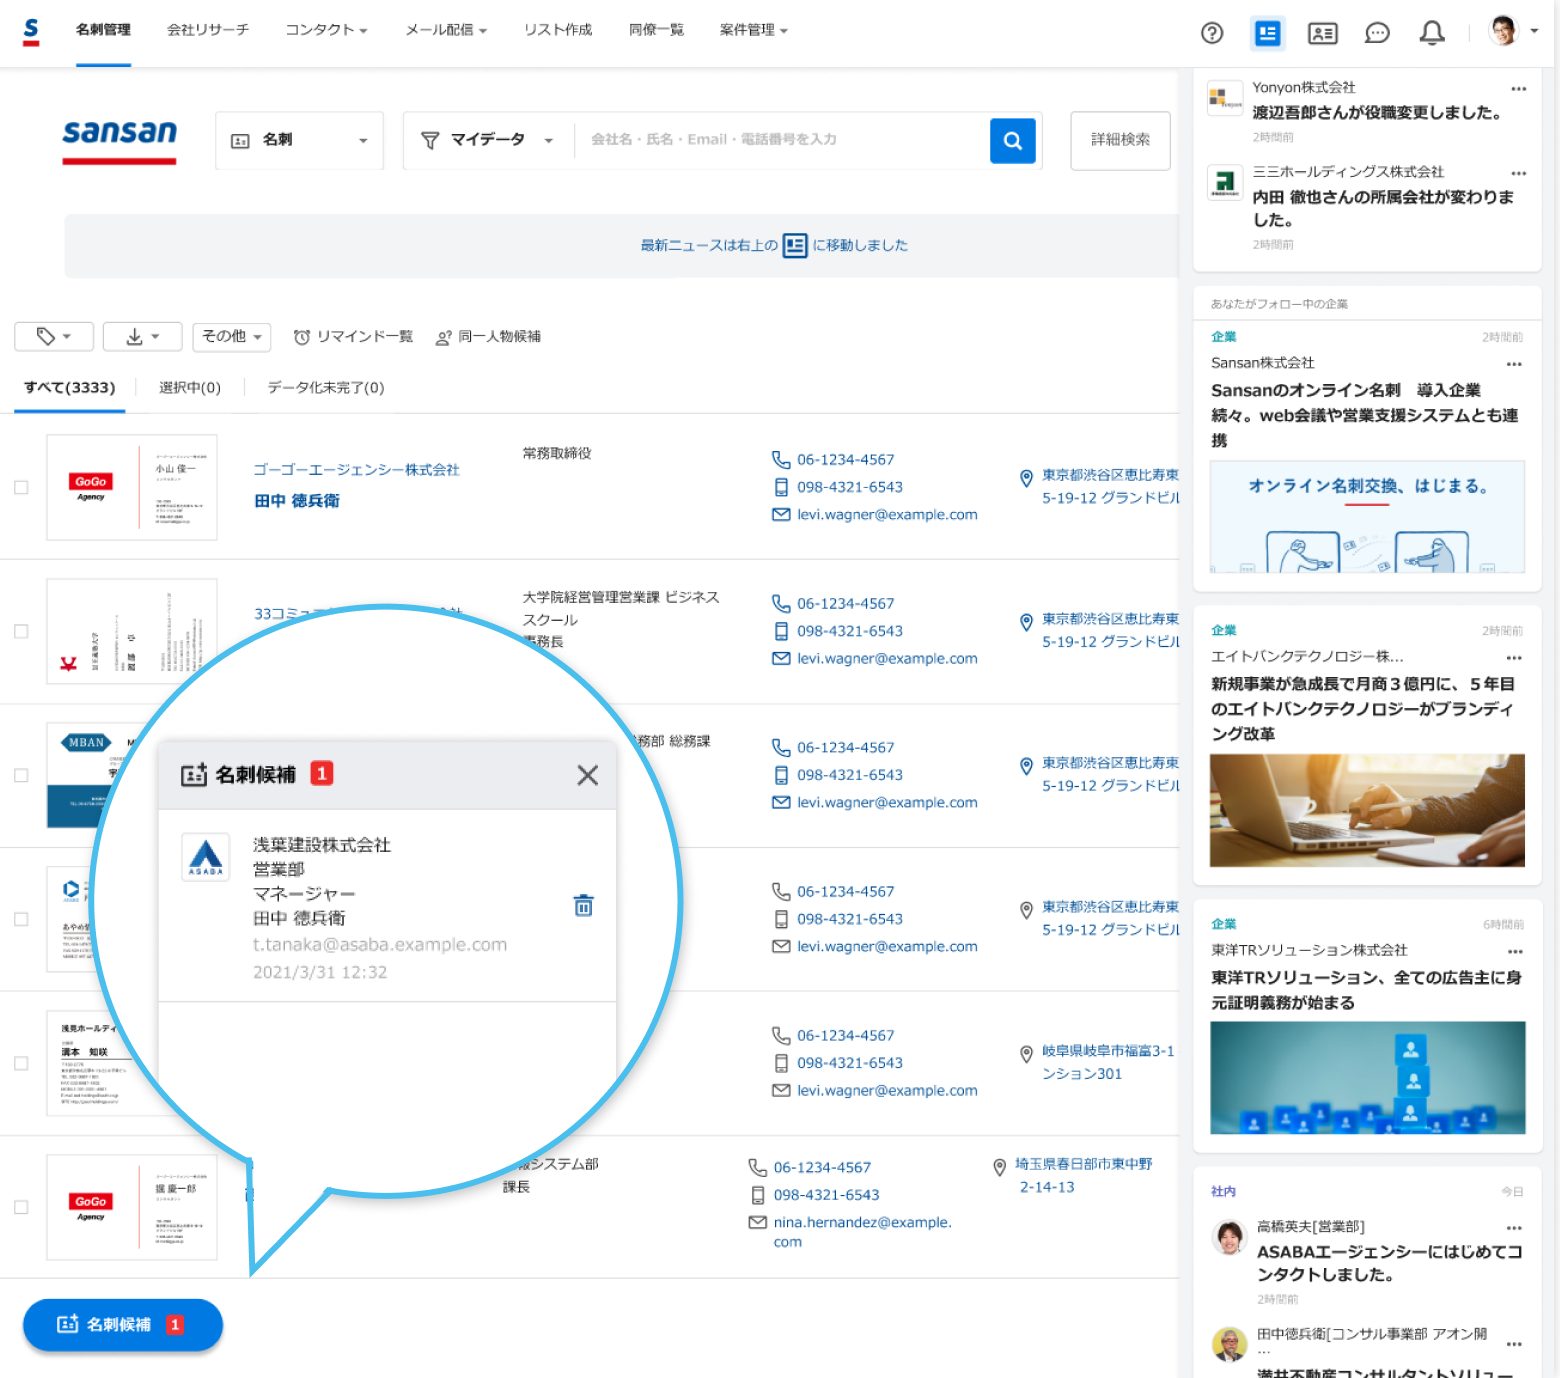Screen dimensions: 1560x1378
Task: Open the メール配信 menu dropdown
Action: point(446,30)
